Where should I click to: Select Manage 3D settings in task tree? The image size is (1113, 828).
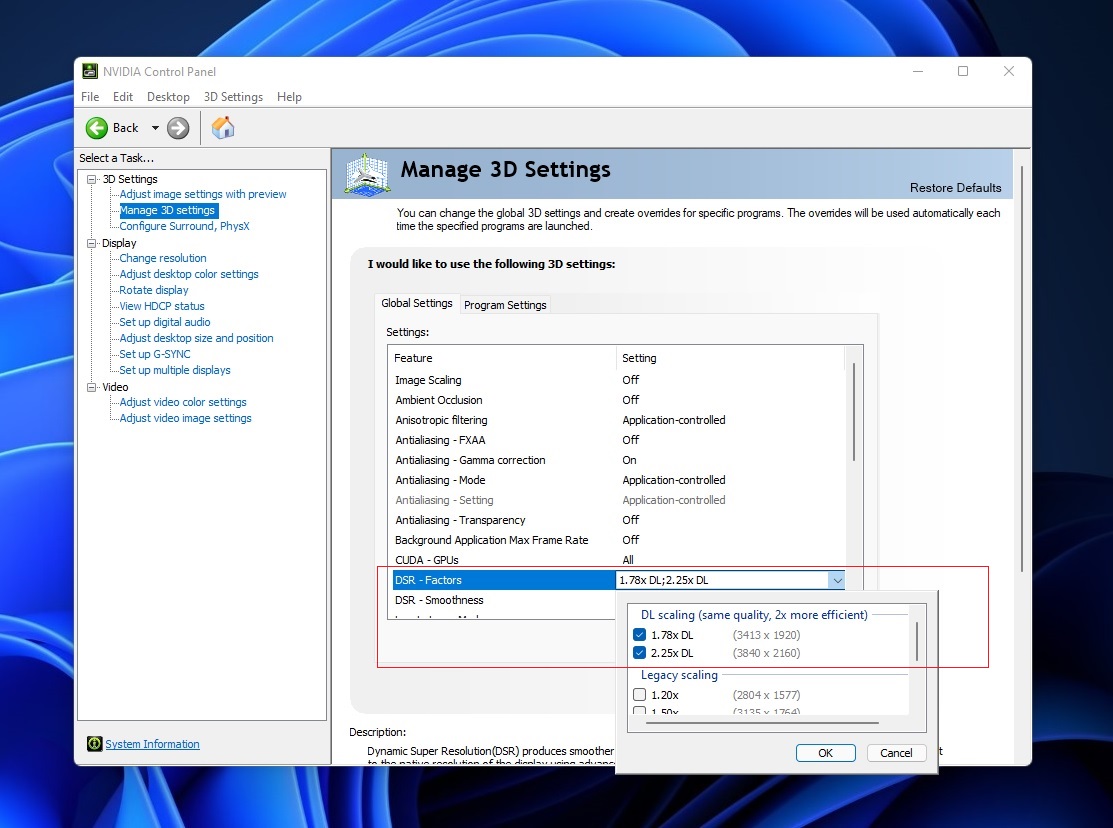coord(168,210)
